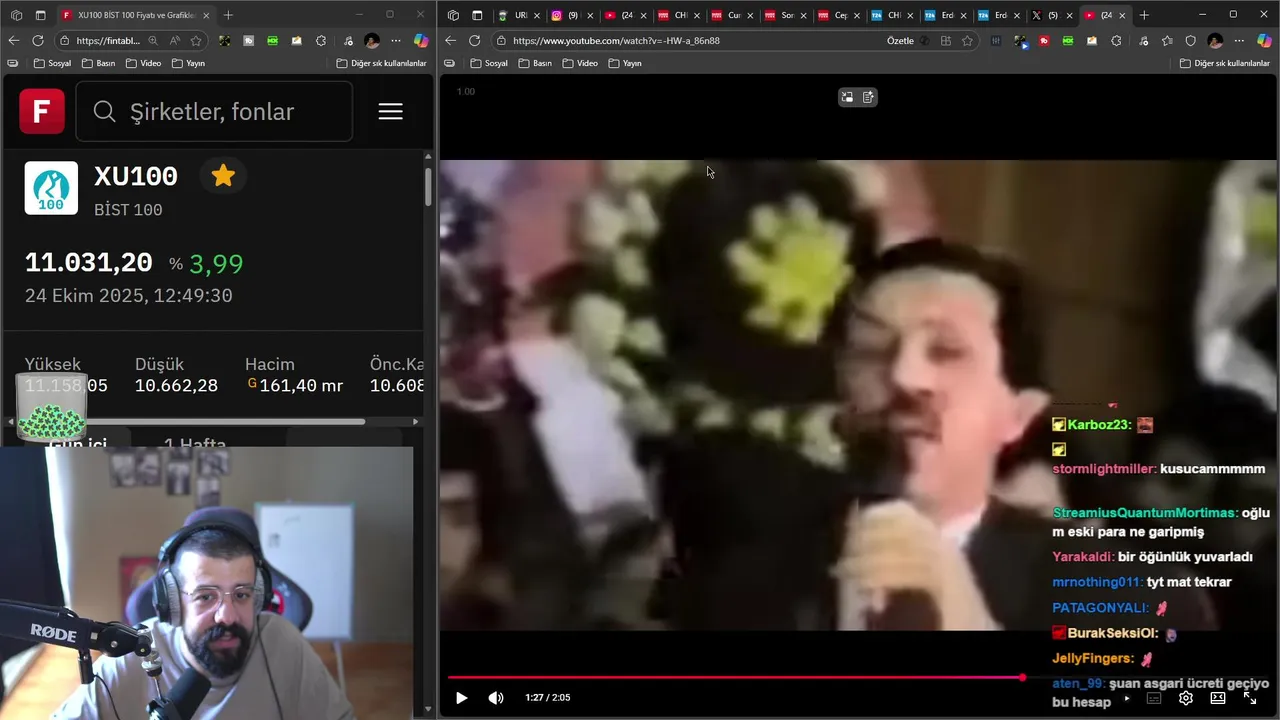Open the right browser's three-dot menu
This screenshot has width=1280, height=720.
(1240, 41)
